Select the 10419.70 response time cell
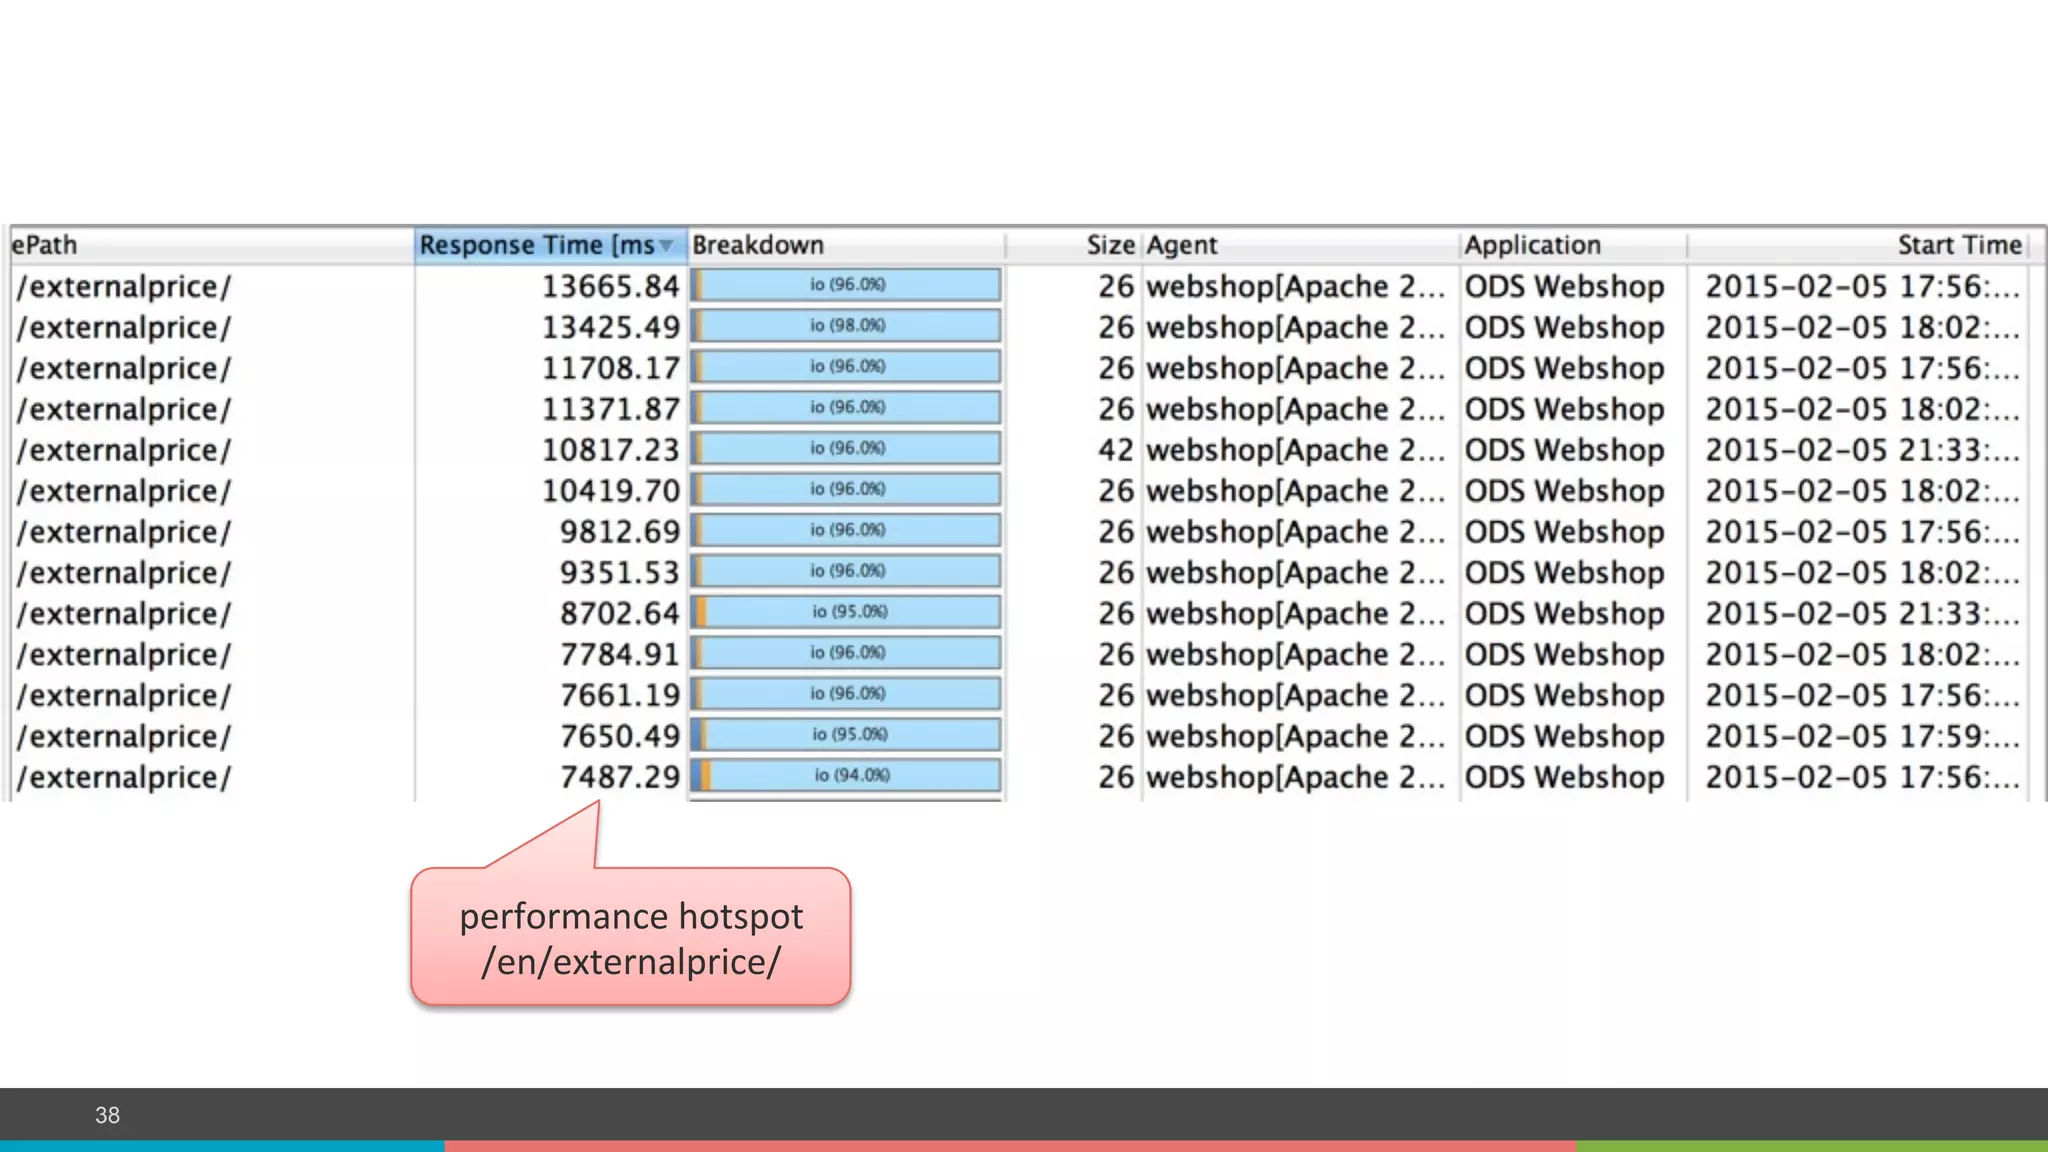This screenshot has width=2048, height=1152. (x=611, y=491)
